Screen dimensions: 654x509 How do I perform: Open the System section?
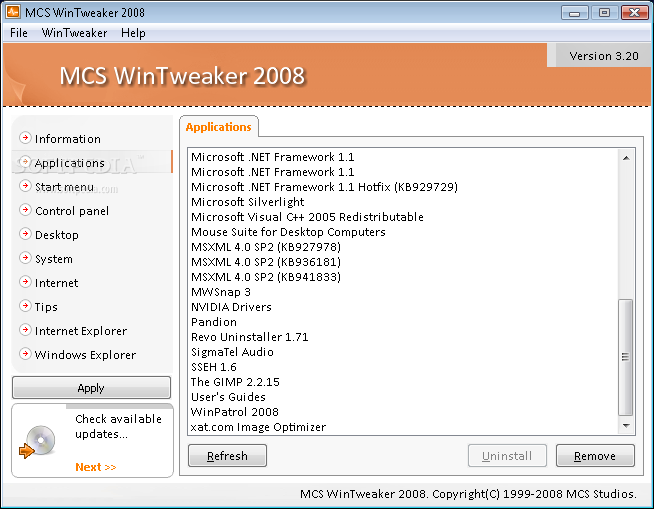click(54, 259)
